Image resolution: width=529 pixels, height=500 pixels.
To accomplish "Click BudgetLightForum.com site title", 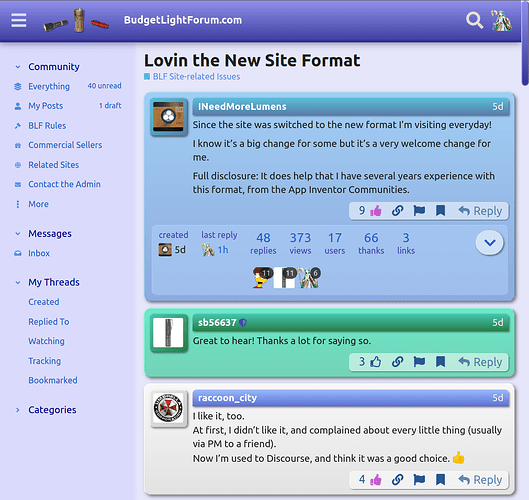I will tap(183, 20).
